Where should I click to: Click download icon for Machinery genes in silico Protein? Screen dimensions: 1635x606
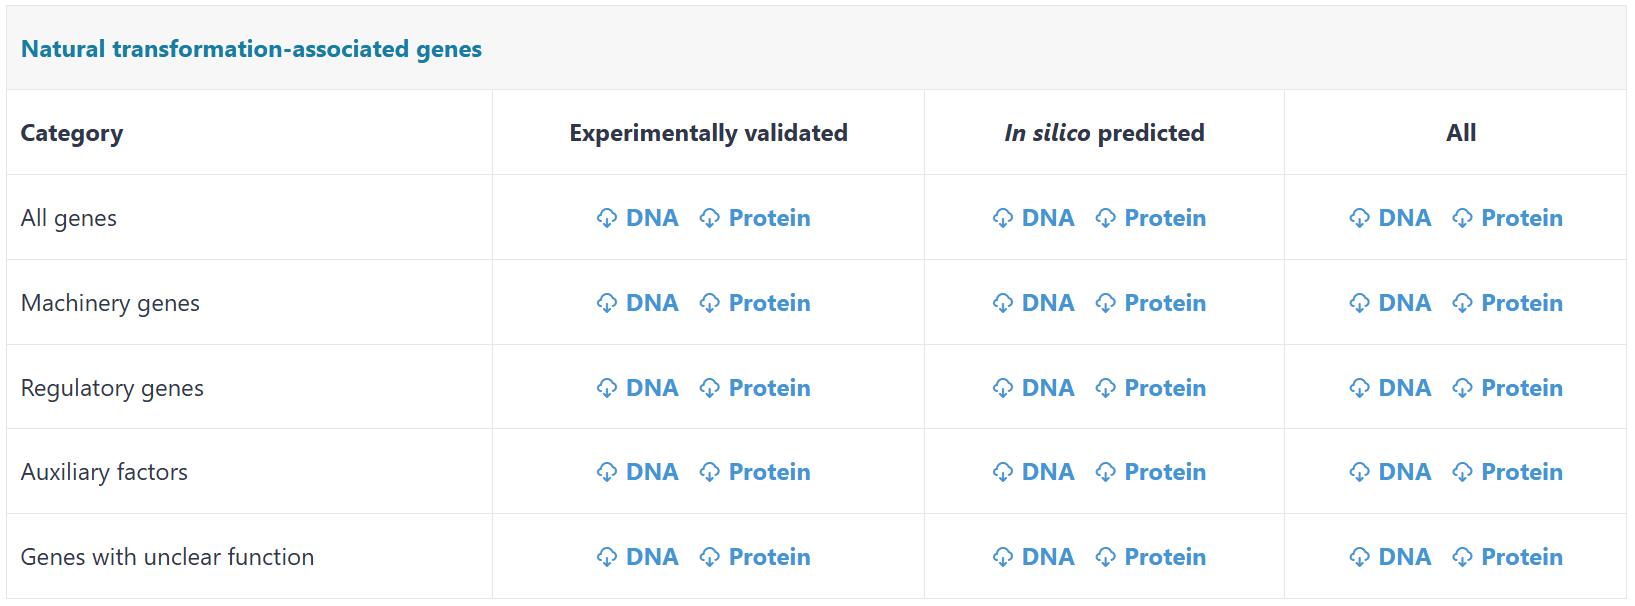(x=1105, y=303)
